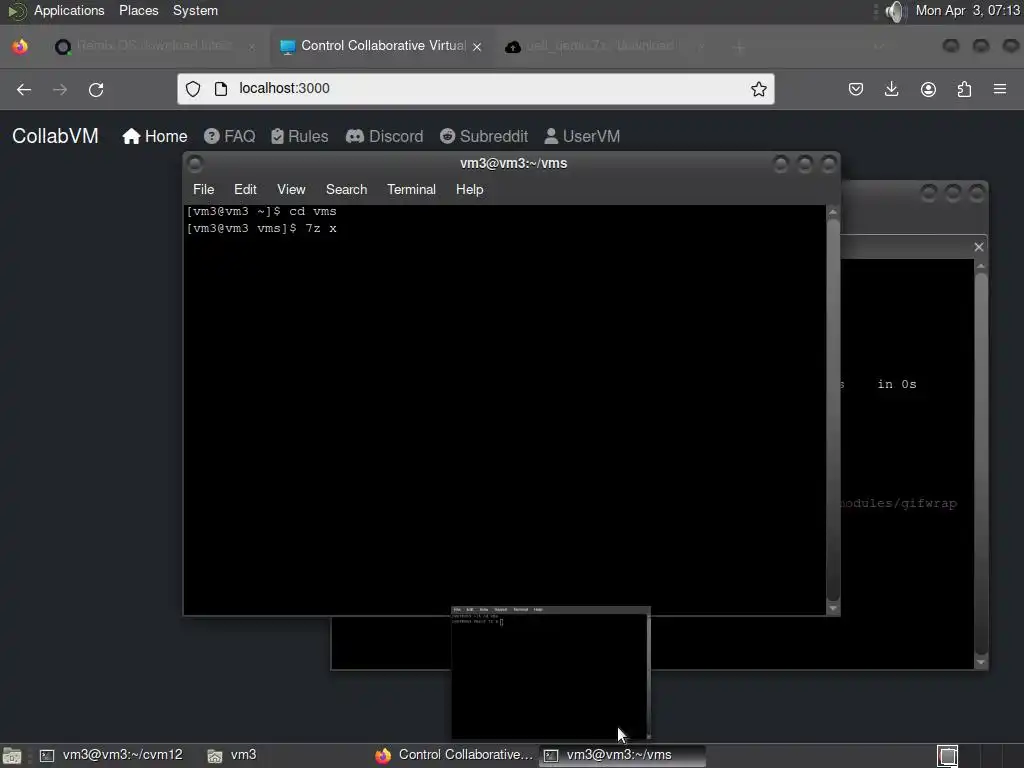Click the vms terminal scrollbar down arrow
Screen dimensions: 1024x768
coord(833,608)
